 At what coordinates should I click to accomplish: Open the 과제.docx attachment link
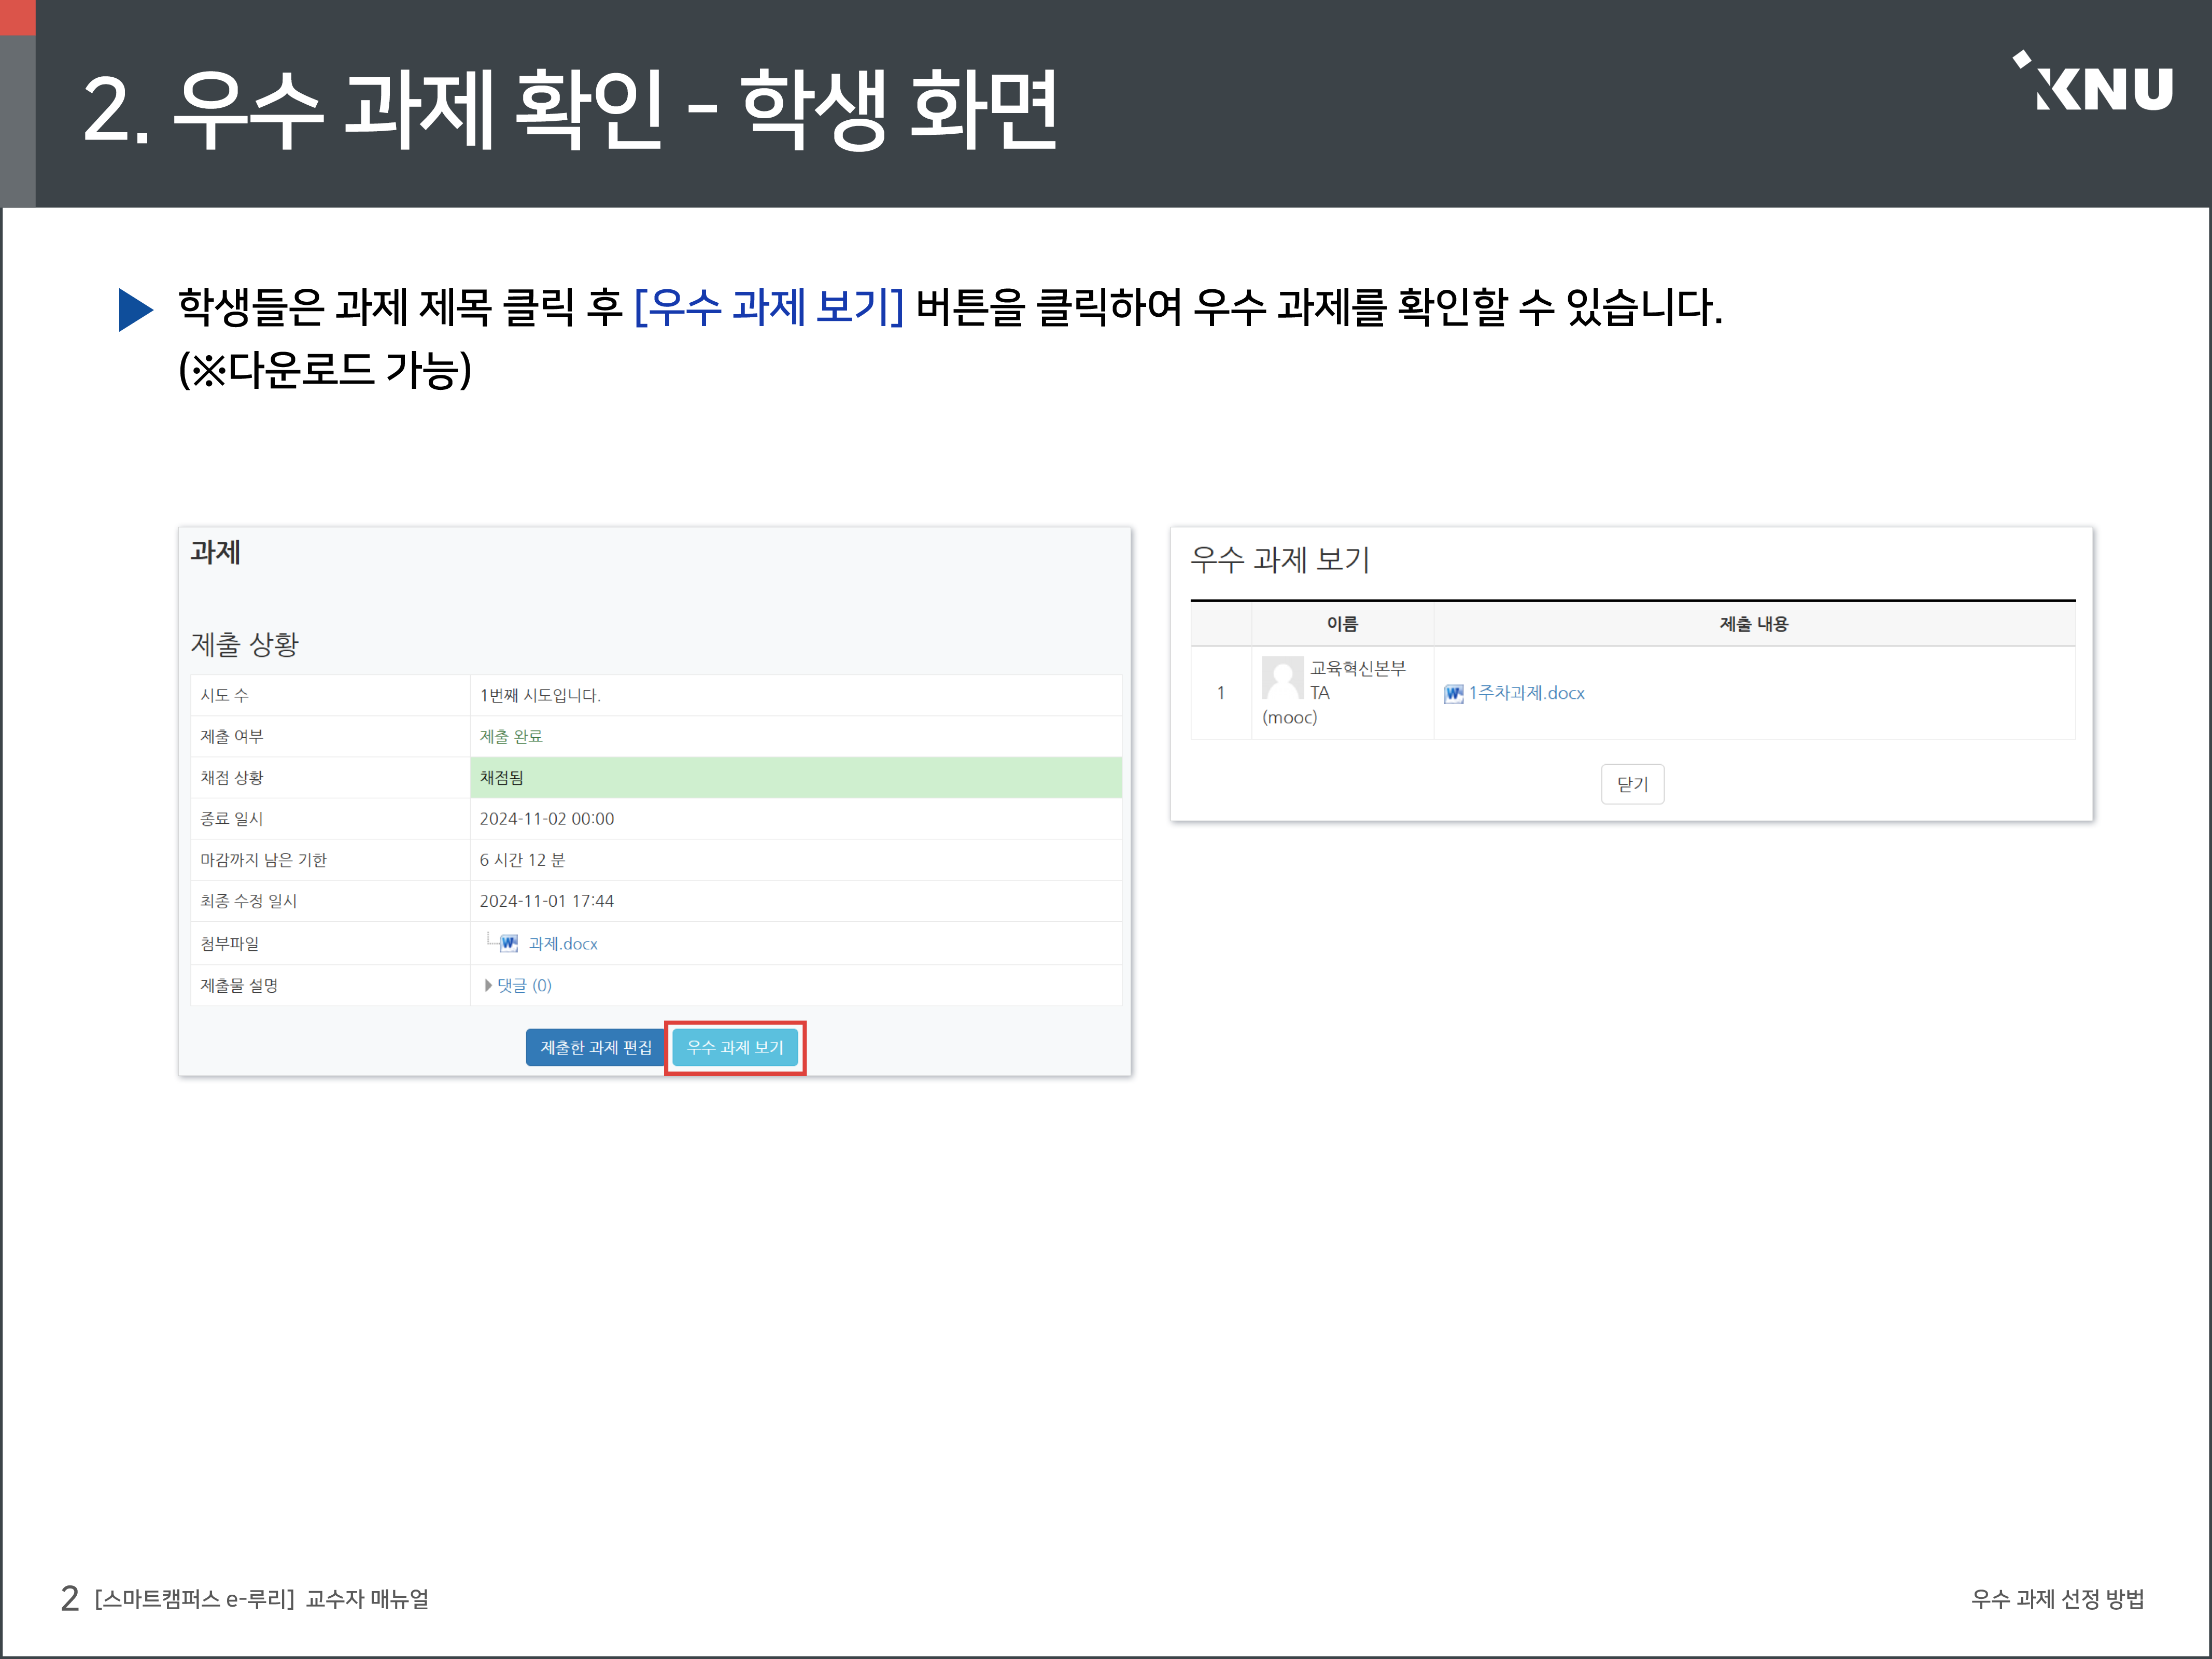pyautogui.click(x=563, y=943)
